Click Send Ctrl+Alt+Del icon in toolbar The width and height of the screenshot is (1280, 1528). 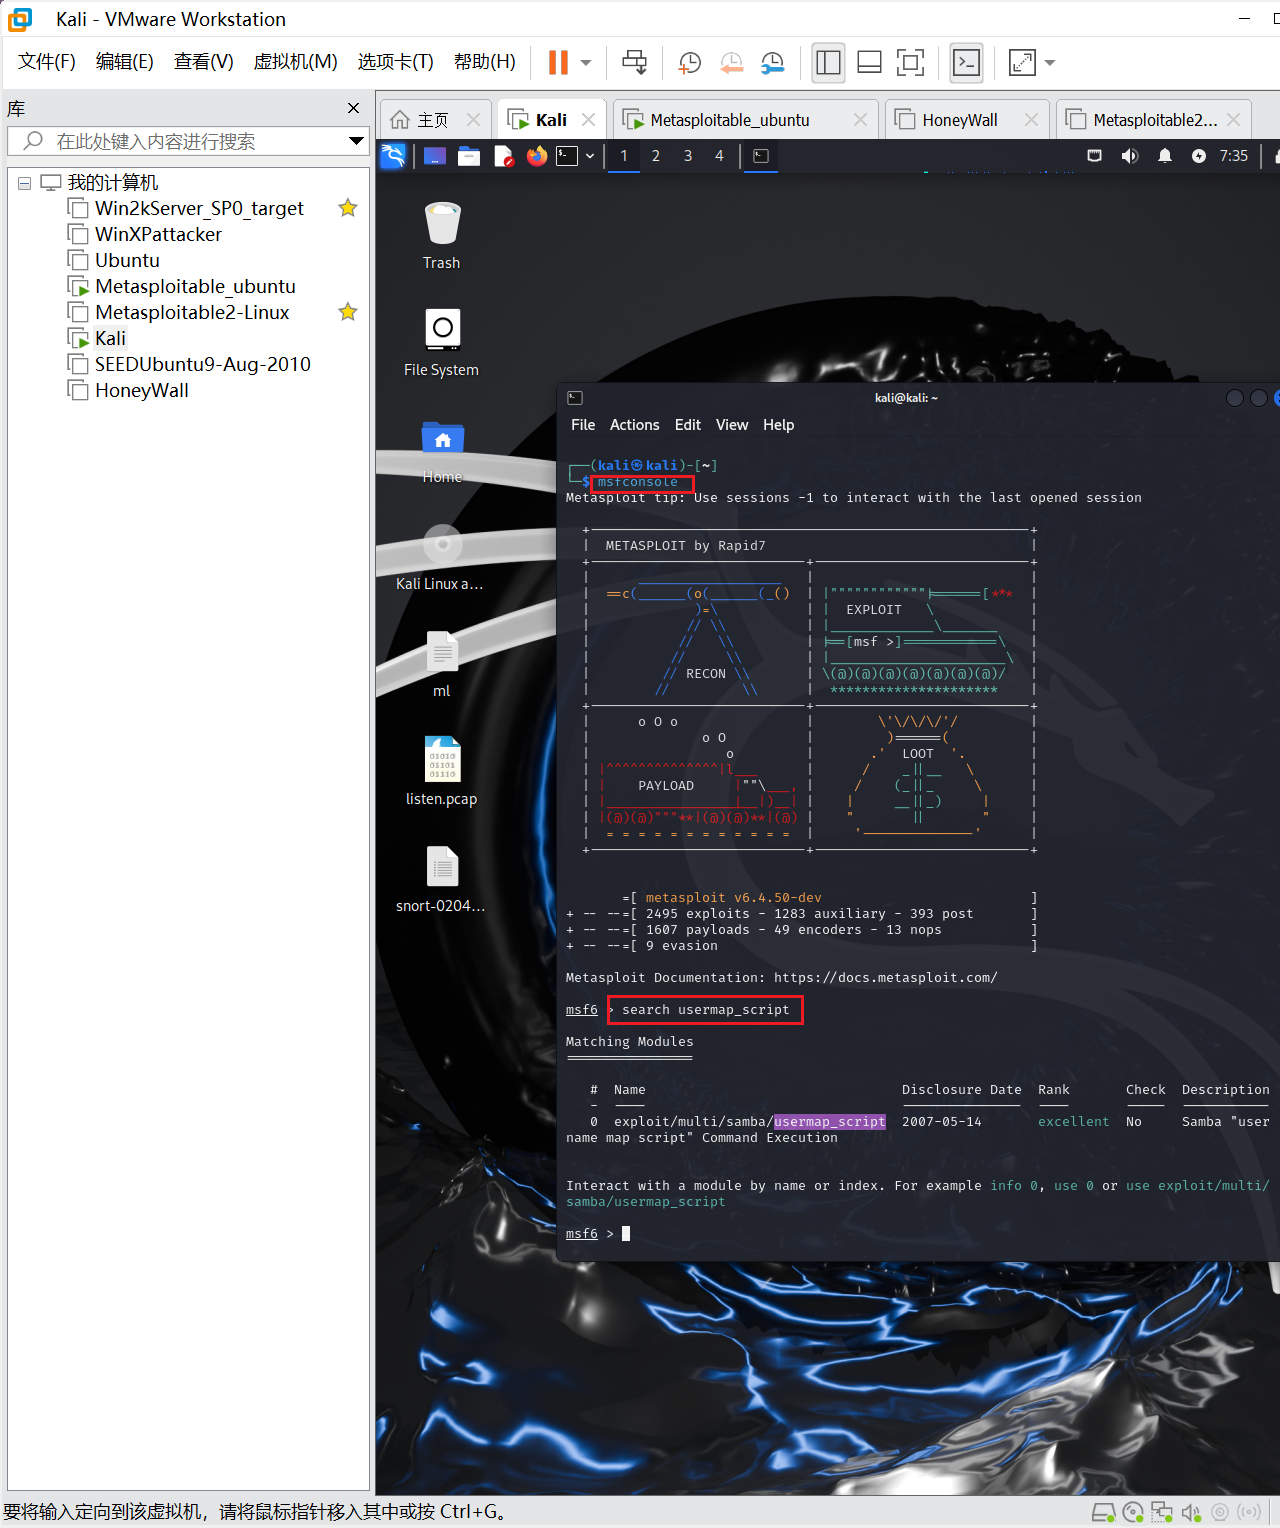pos(635,62)
